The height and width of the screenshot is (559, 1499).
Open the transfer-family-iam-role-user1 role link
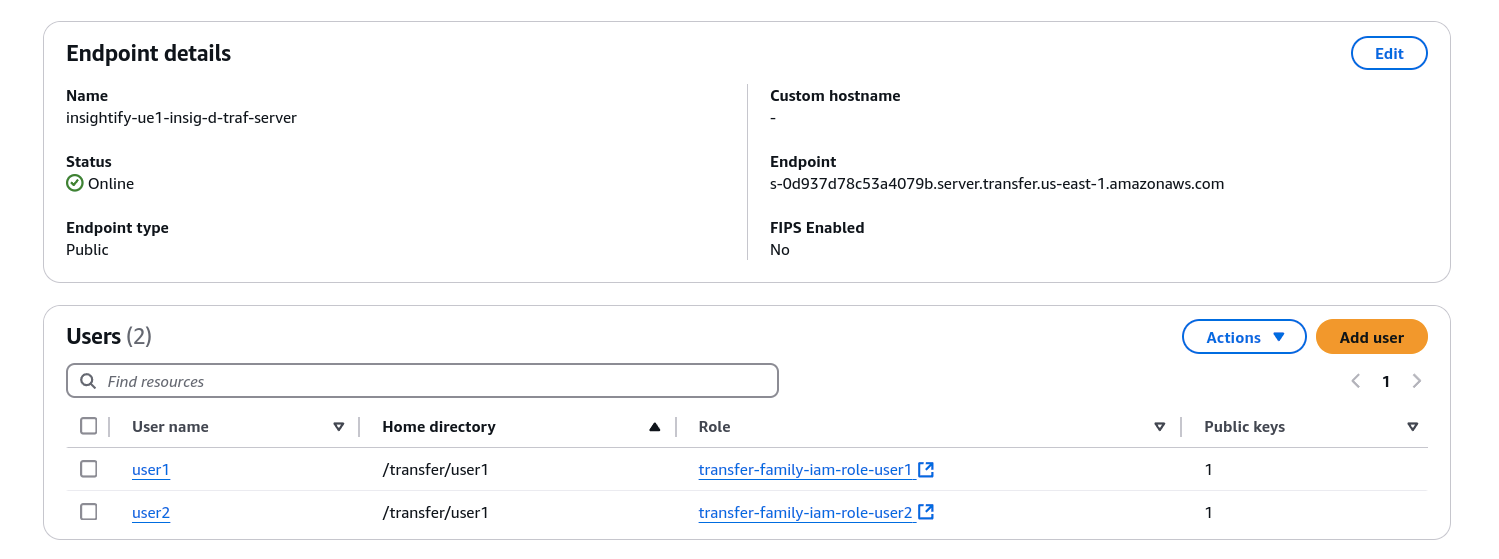805,470
